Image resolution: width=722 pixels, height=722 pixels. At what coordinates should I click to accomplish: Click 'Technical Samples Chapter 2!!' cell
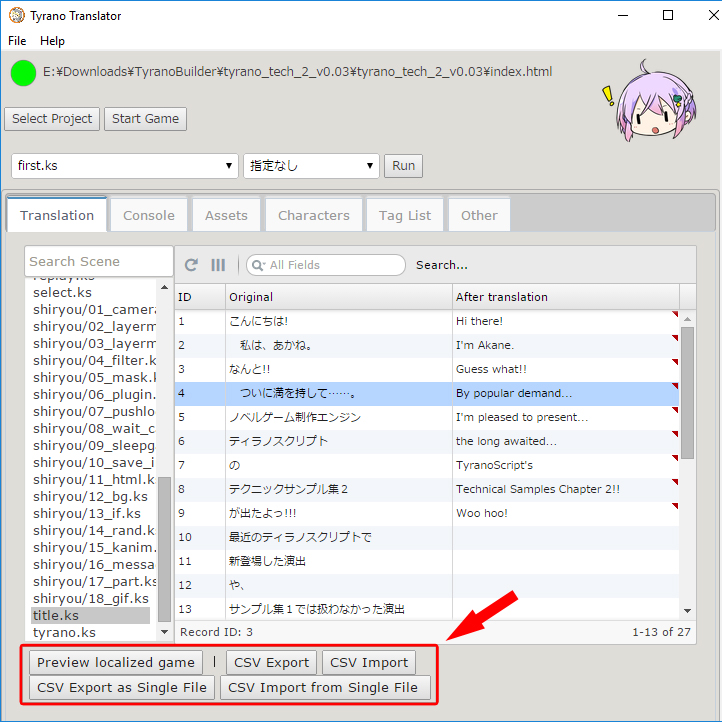point(565,489)
